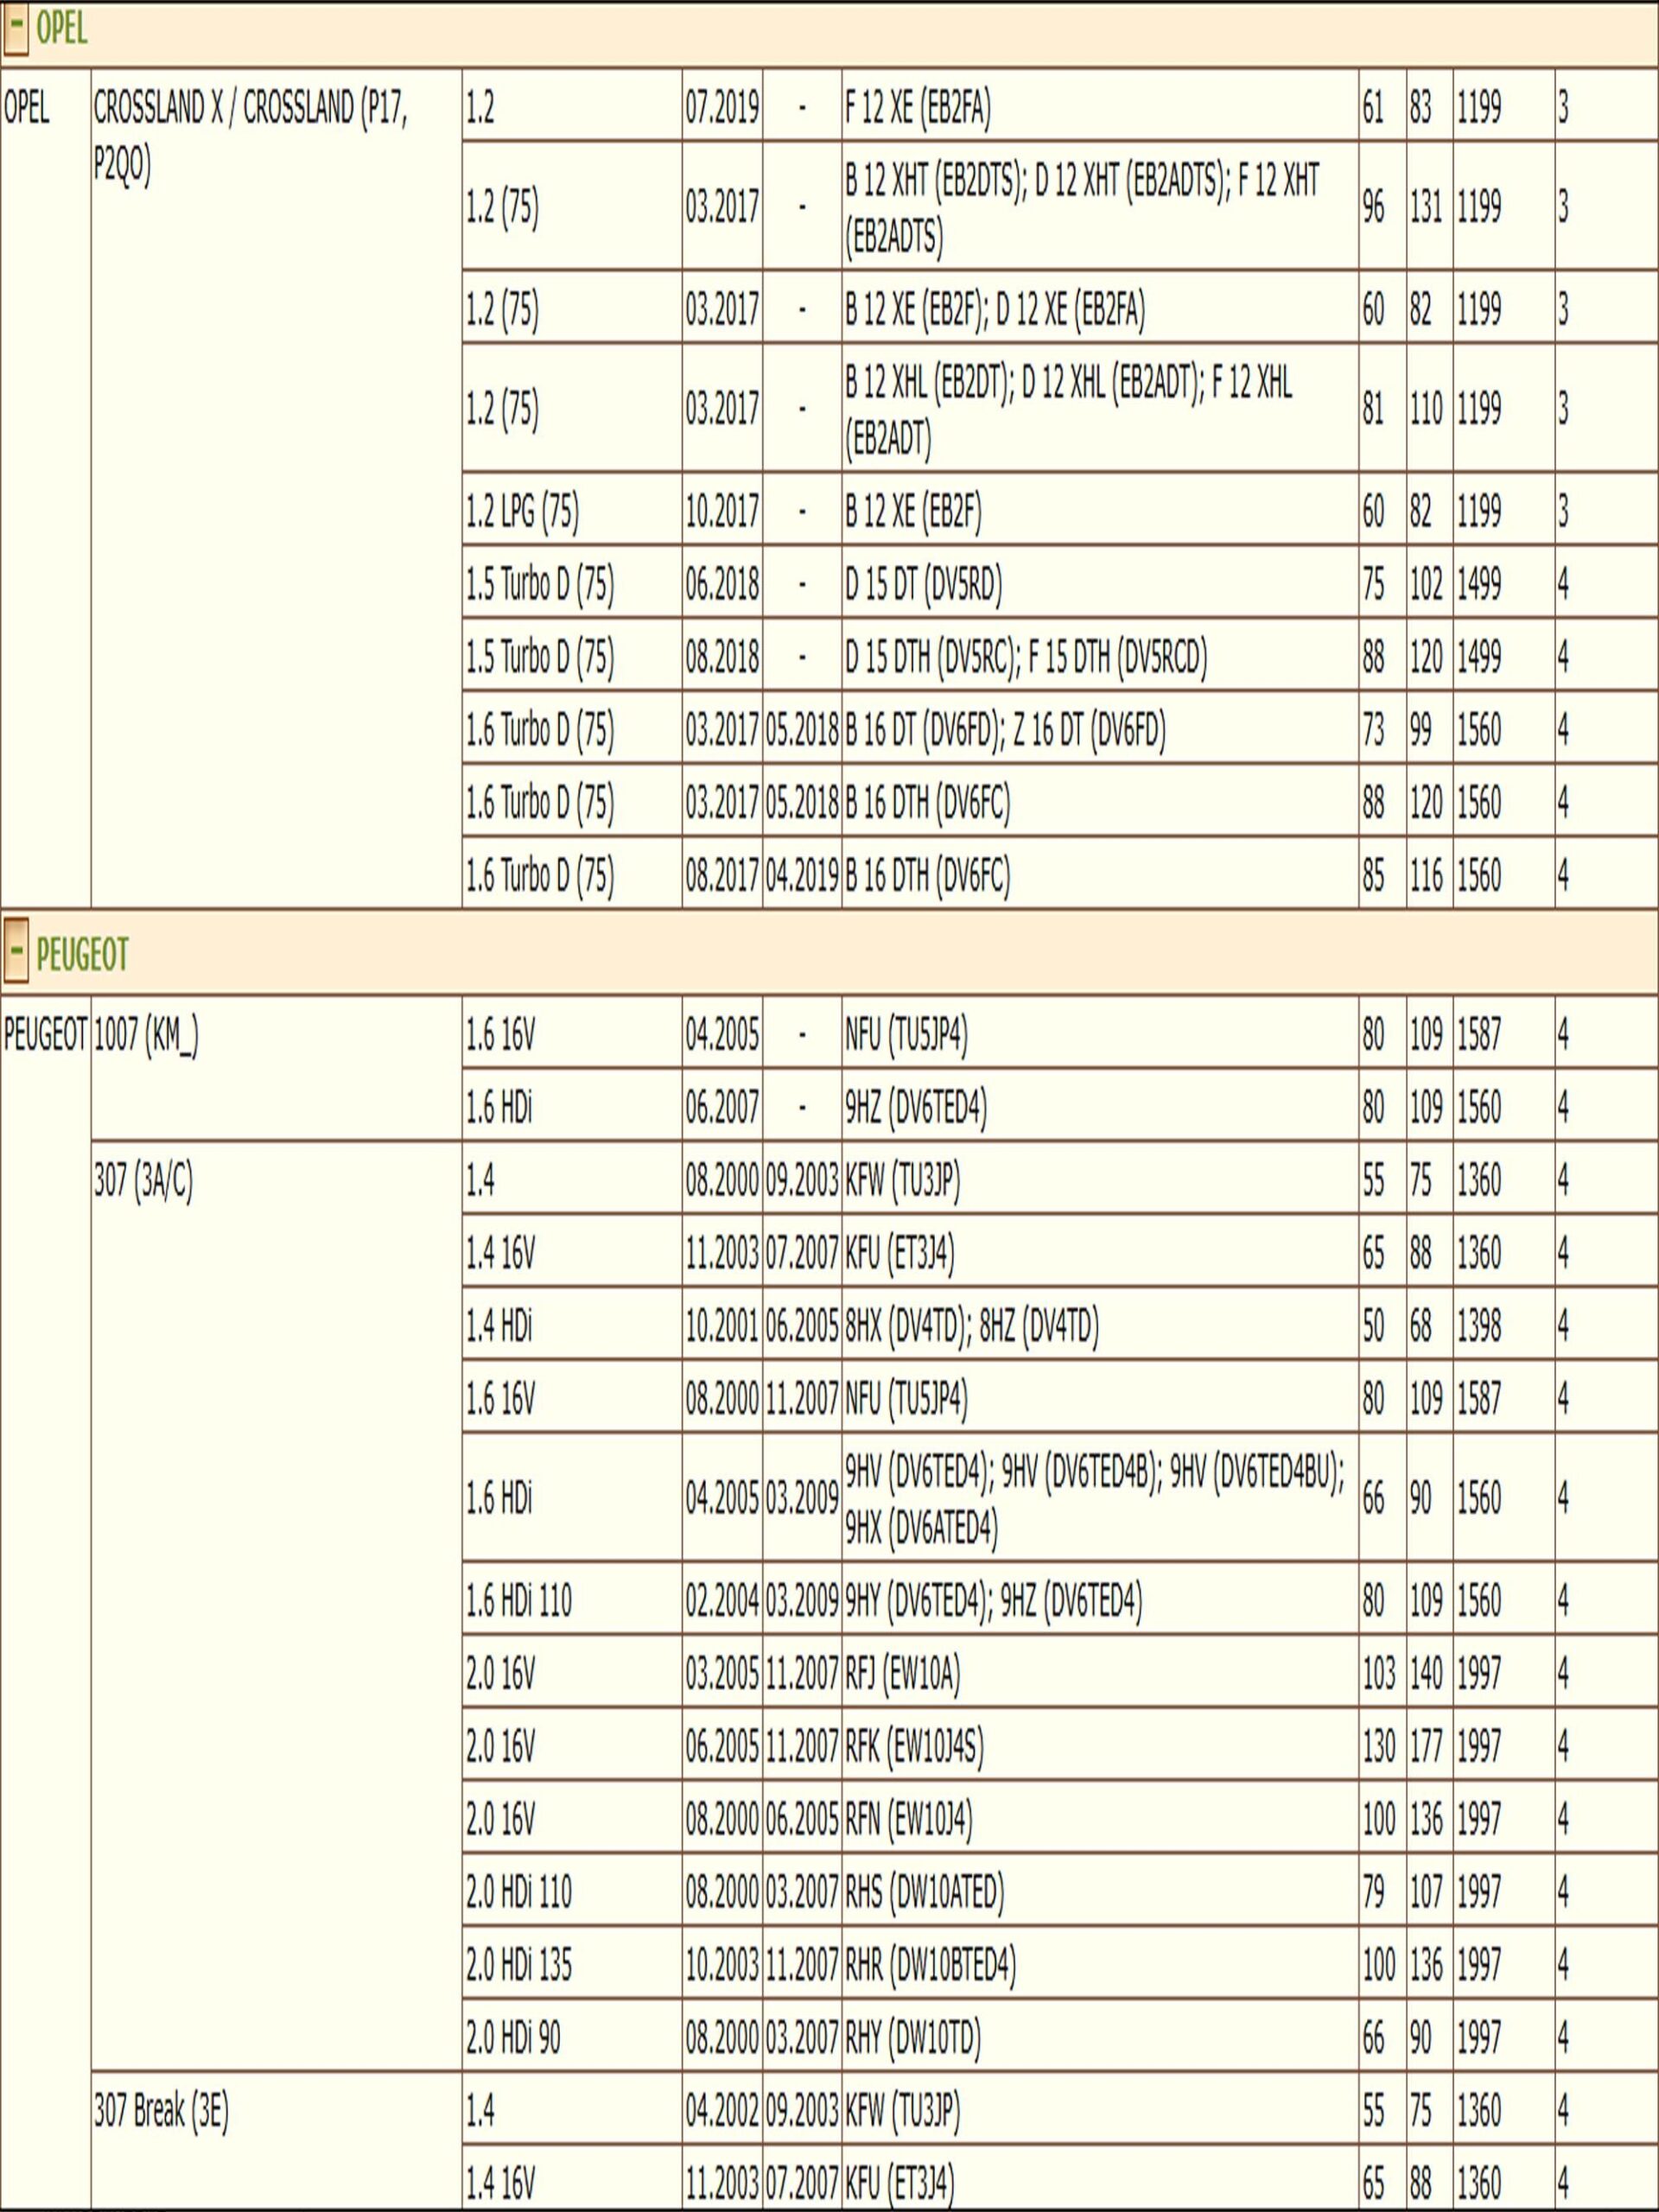Click the 1.2 LPG (75) engine row
This screenshot has width=1659, height=2212.
pos(522,511)
